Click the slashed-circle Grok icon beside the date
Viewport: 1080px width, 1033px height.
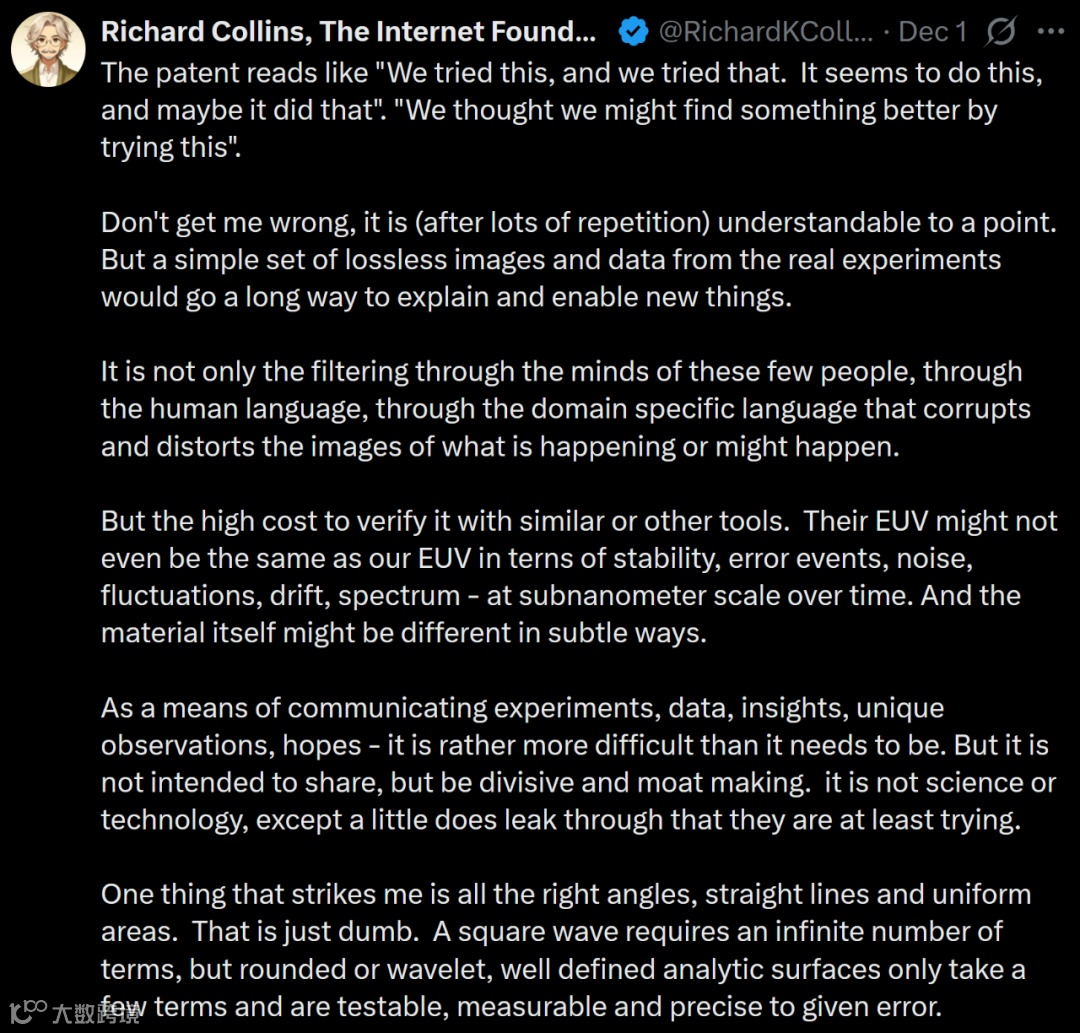point(1000,32)
